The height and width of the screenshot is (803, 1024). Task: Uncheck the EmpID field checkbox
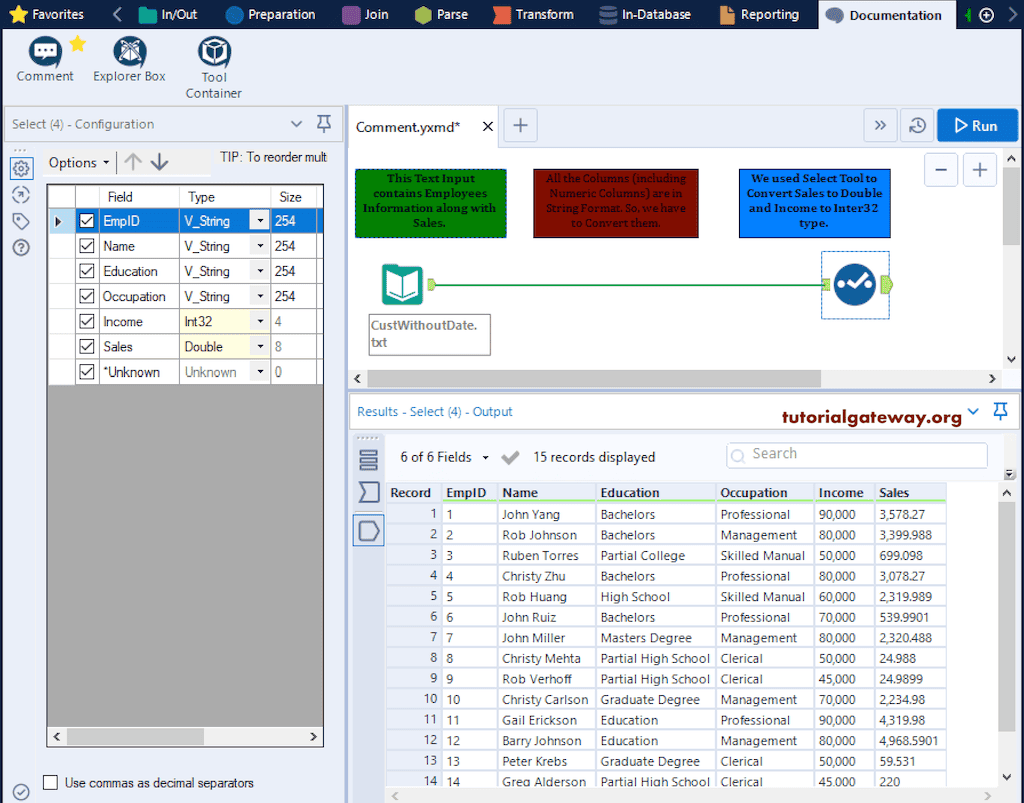(x=87, y=220)
